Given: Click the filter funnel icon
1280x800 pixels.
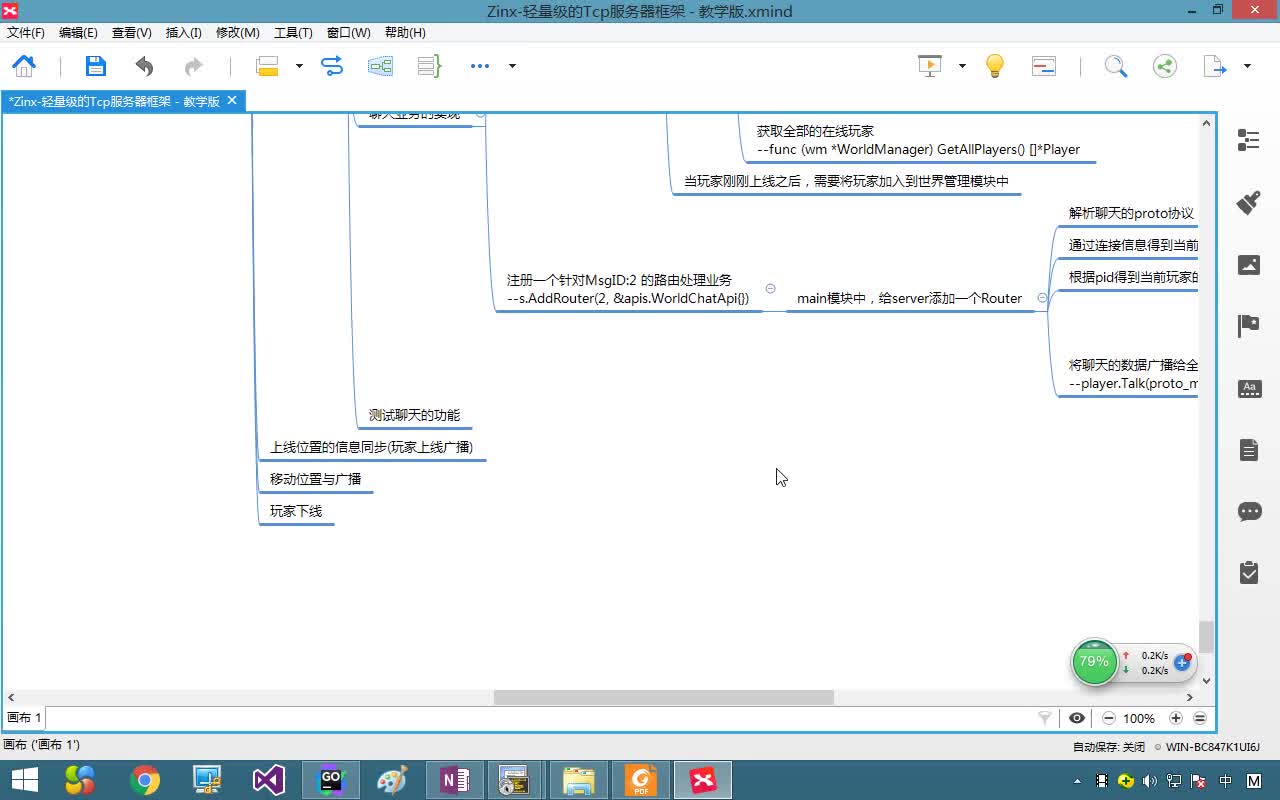Looking at the screenshot, I should pos(1045,718).
